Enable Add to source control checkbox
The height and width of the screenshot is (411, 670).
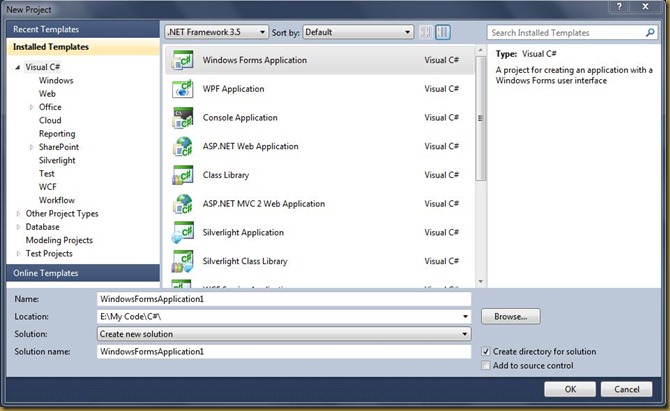485,365
